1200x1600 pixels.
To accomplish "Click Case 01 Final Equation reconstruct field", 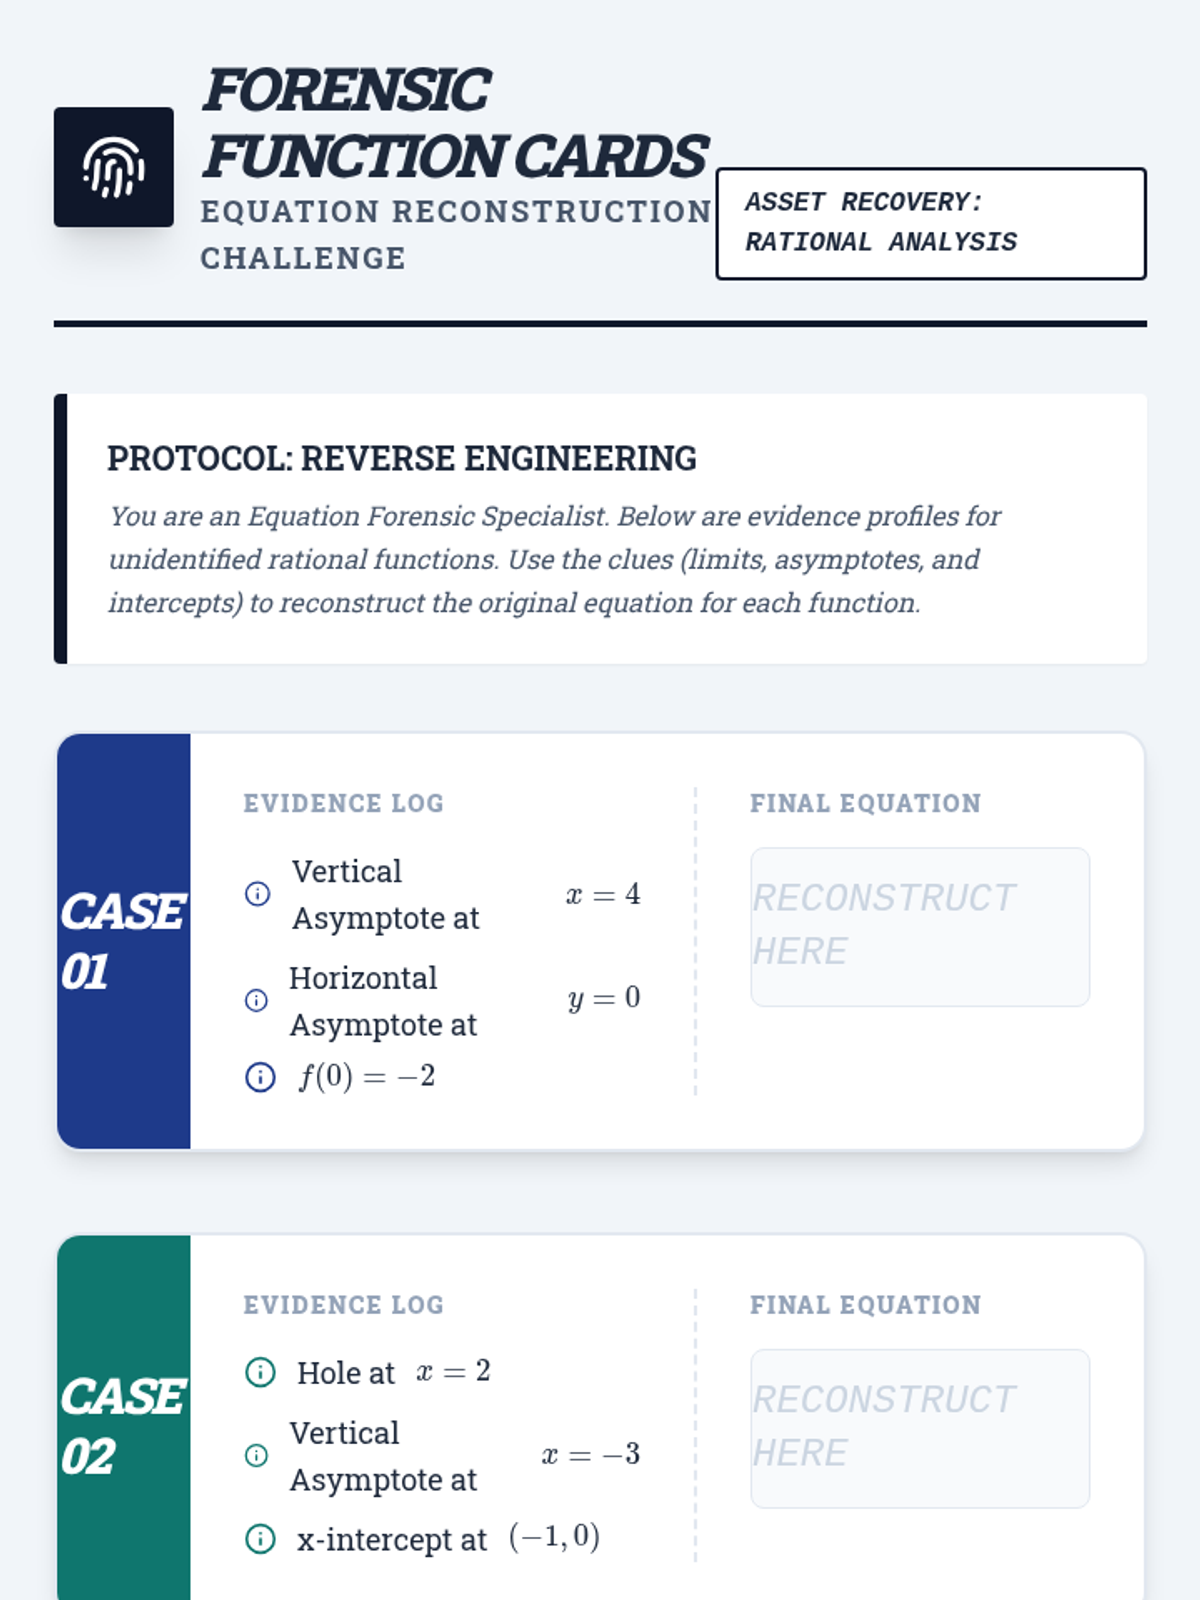I will tap(920, 926).
